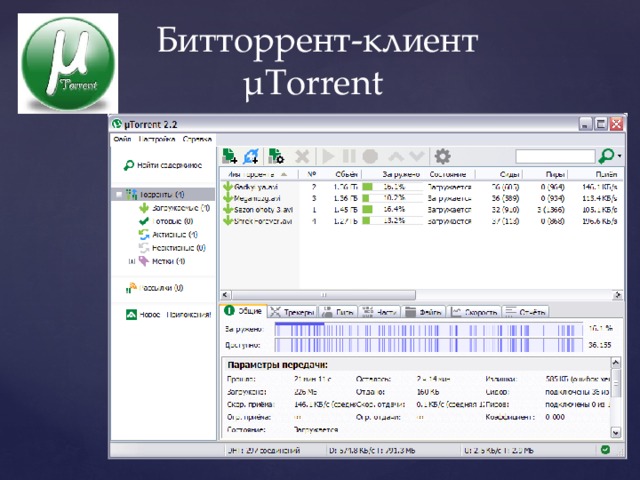640x480 pixels.
Task: Click the Start torrent play icon
Action: coord(328,156)
